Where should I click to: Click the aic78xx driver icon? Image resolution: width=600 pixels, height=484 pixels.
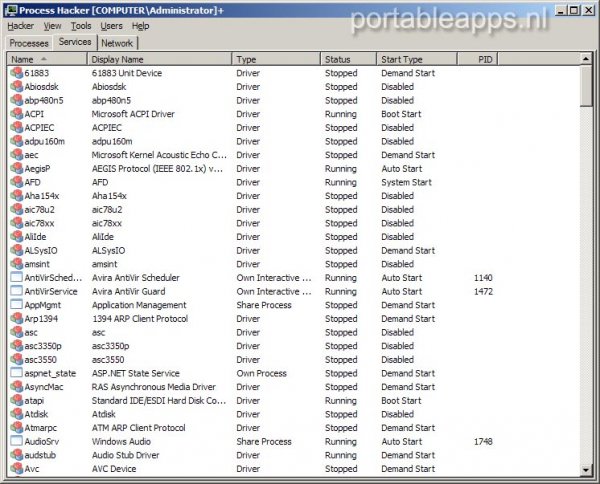(16, 223)
